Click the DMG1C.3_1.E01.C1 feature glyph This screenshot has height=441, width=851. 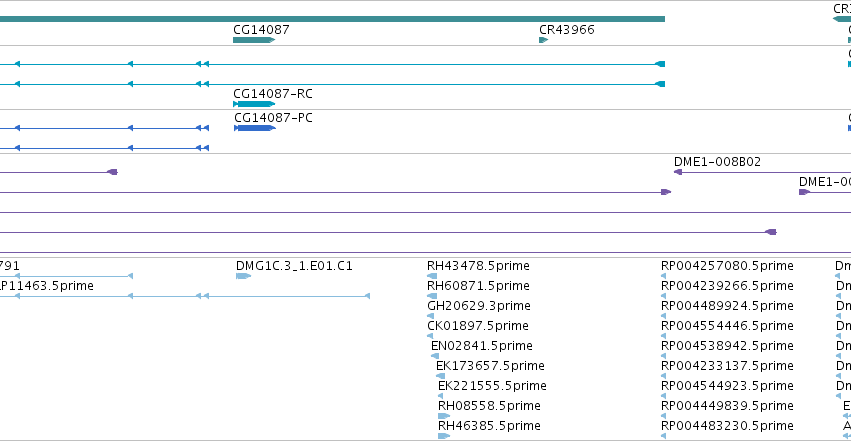pos(243,276)
